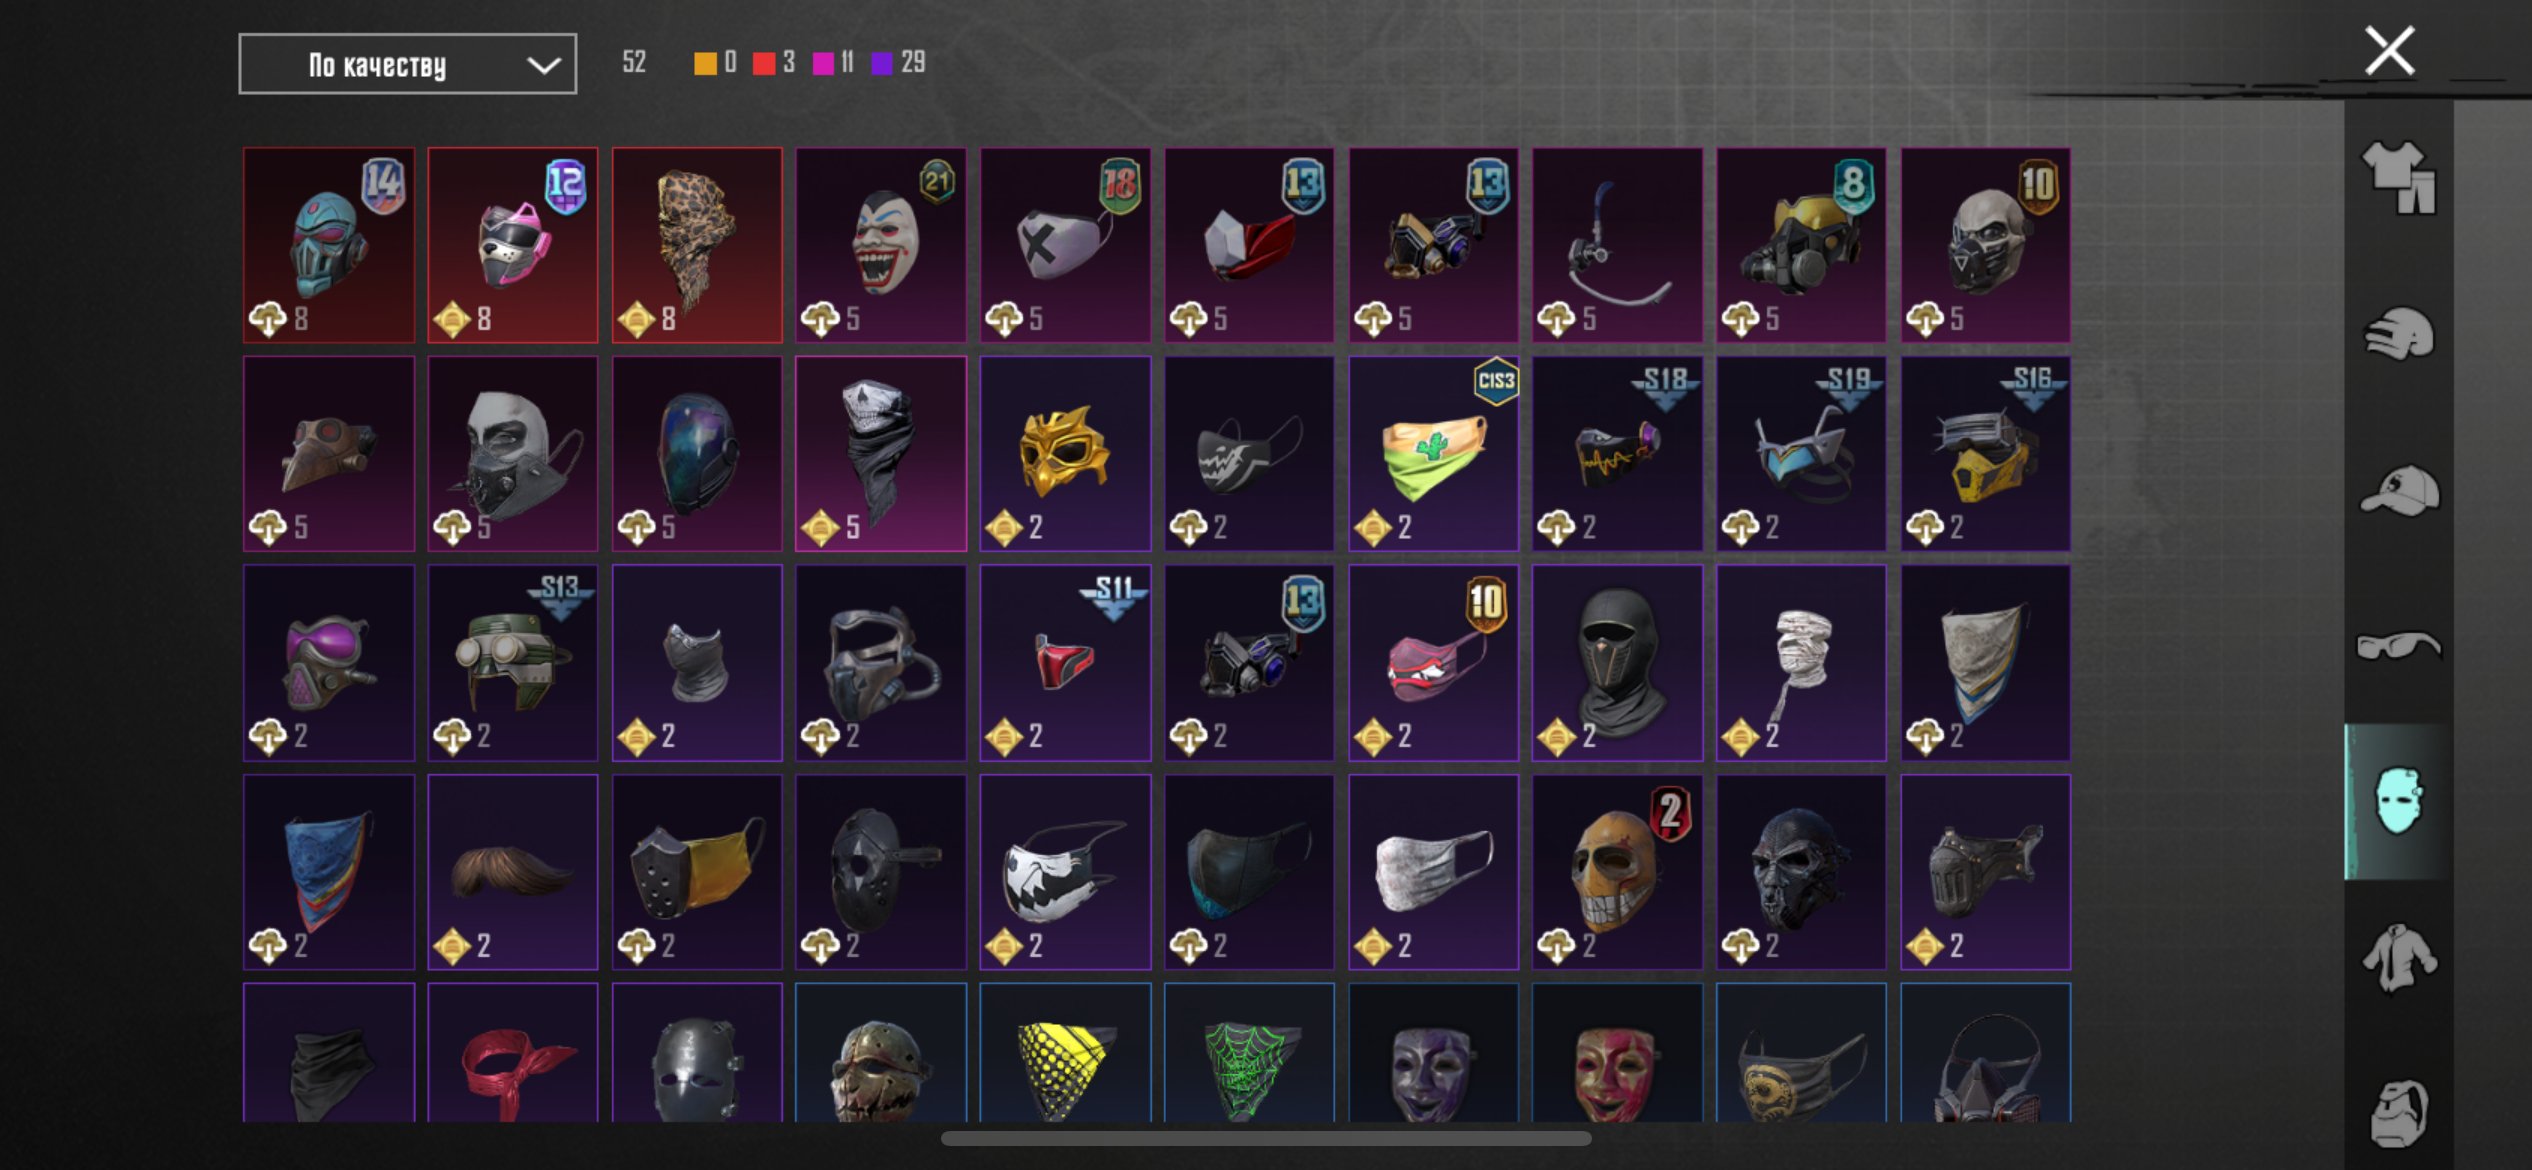Filter by the pink quality swatch
Screen dimensions: 2532x1170
pyautogui.click(x=823, y=63)
